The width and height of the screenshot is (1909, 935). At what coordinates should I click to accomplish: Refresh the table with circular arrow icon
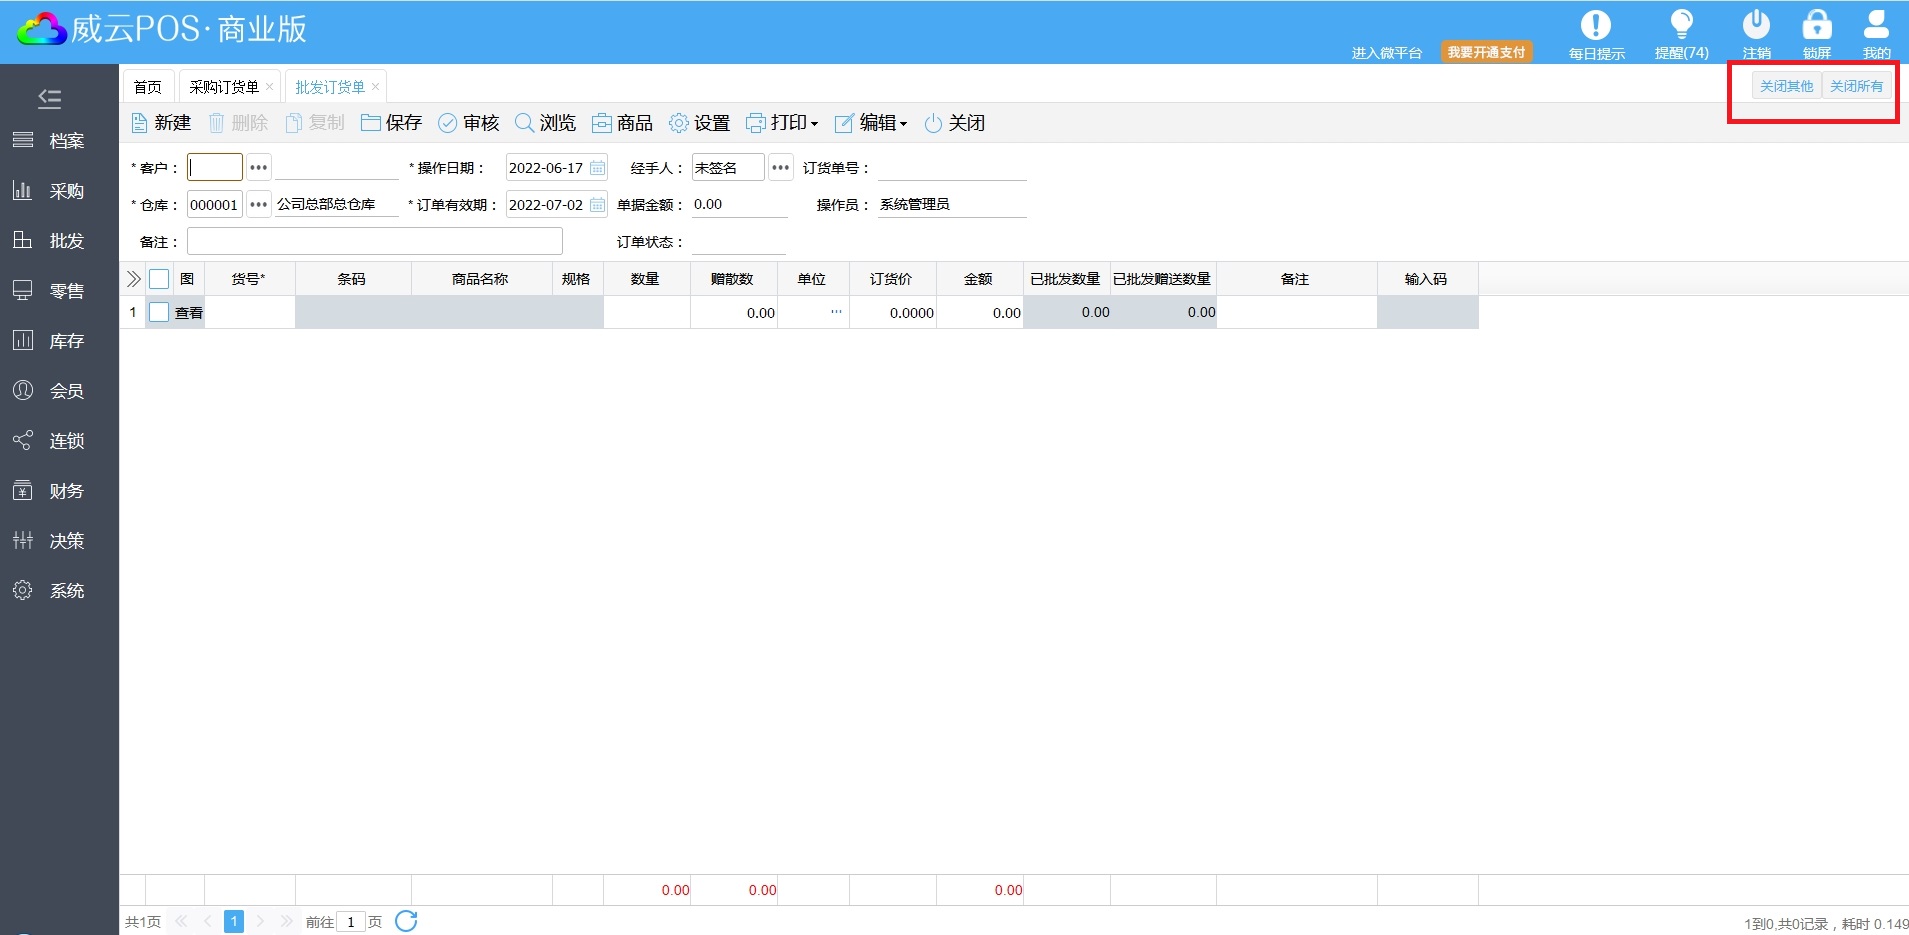click(406, 921)
